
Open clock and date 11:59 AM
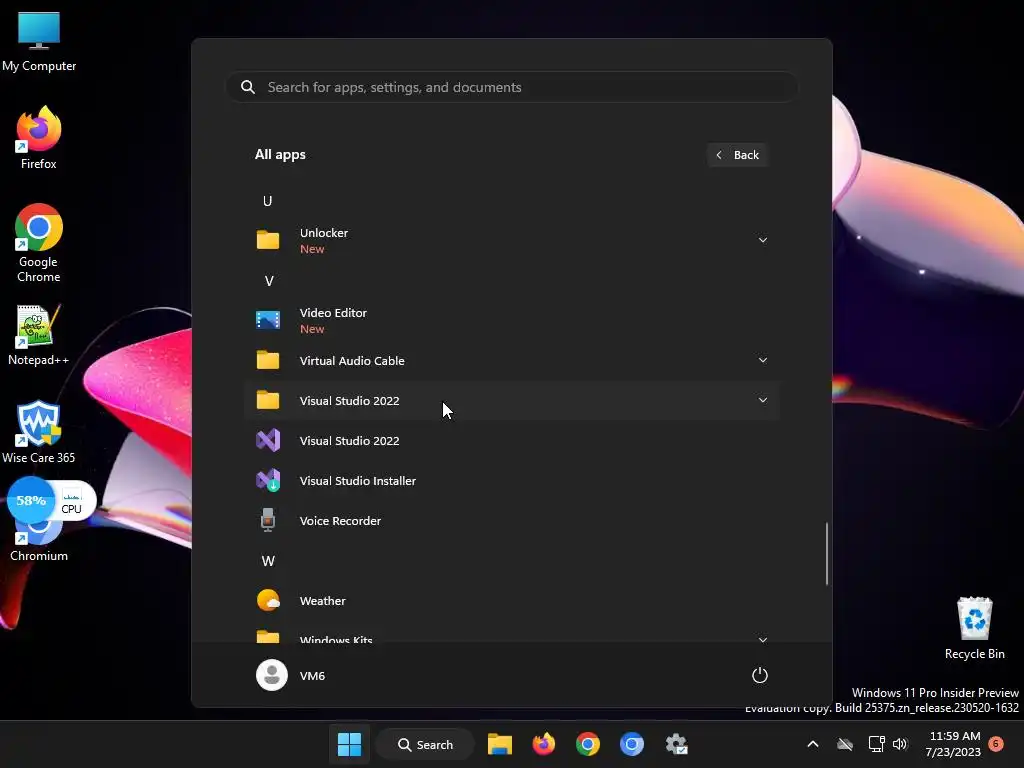point(953,744)
